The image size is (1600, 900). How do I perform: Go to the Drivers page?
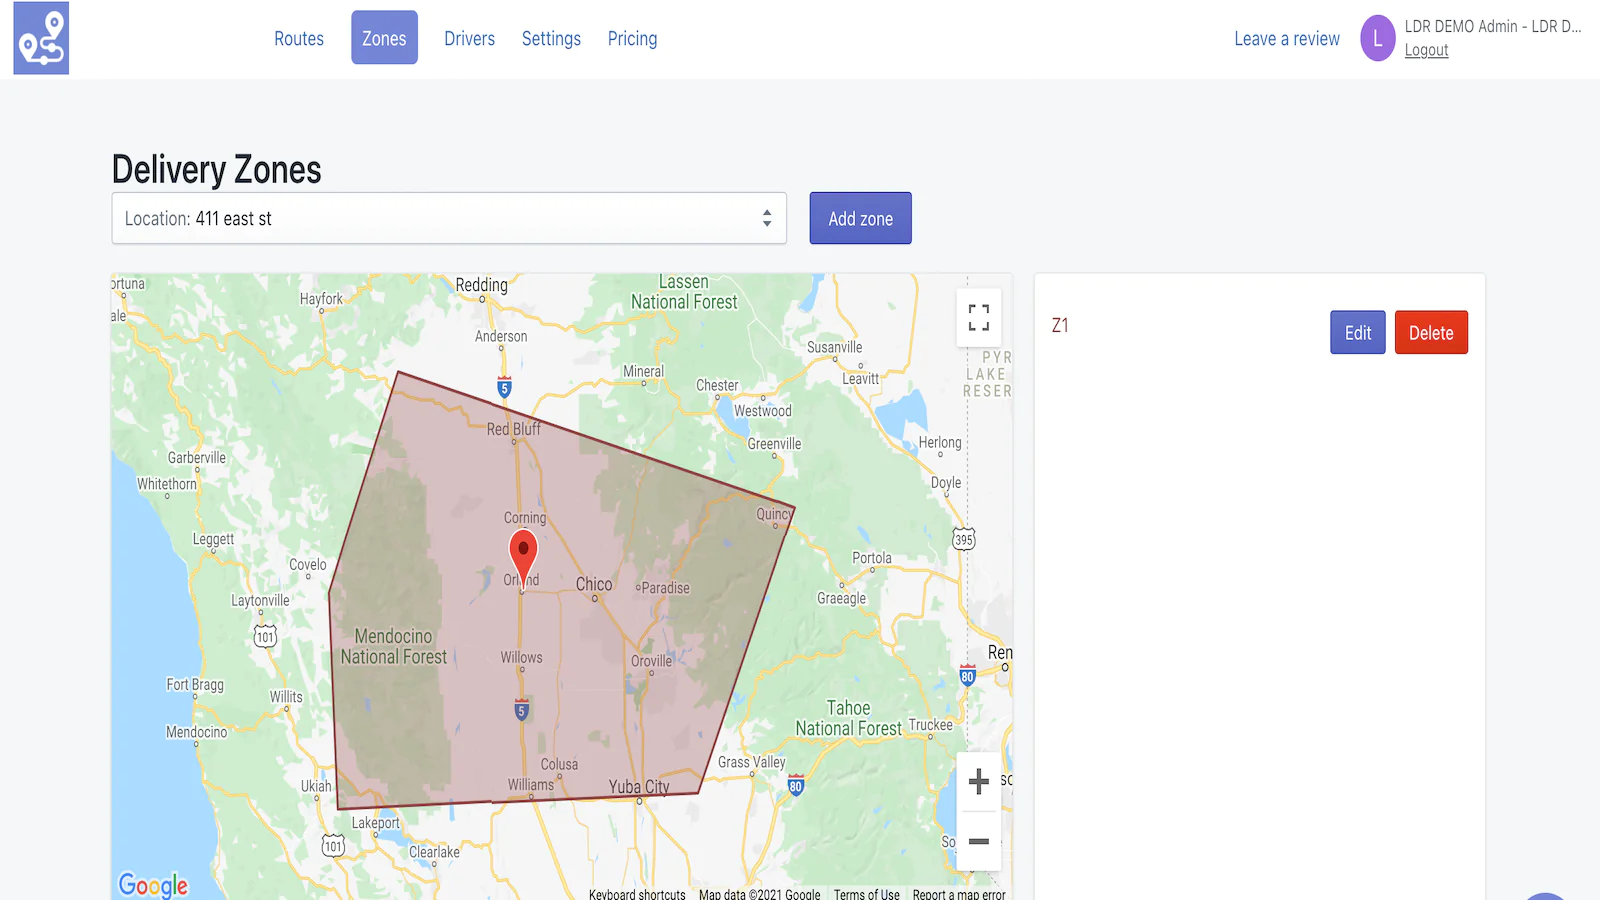point(469,39)
